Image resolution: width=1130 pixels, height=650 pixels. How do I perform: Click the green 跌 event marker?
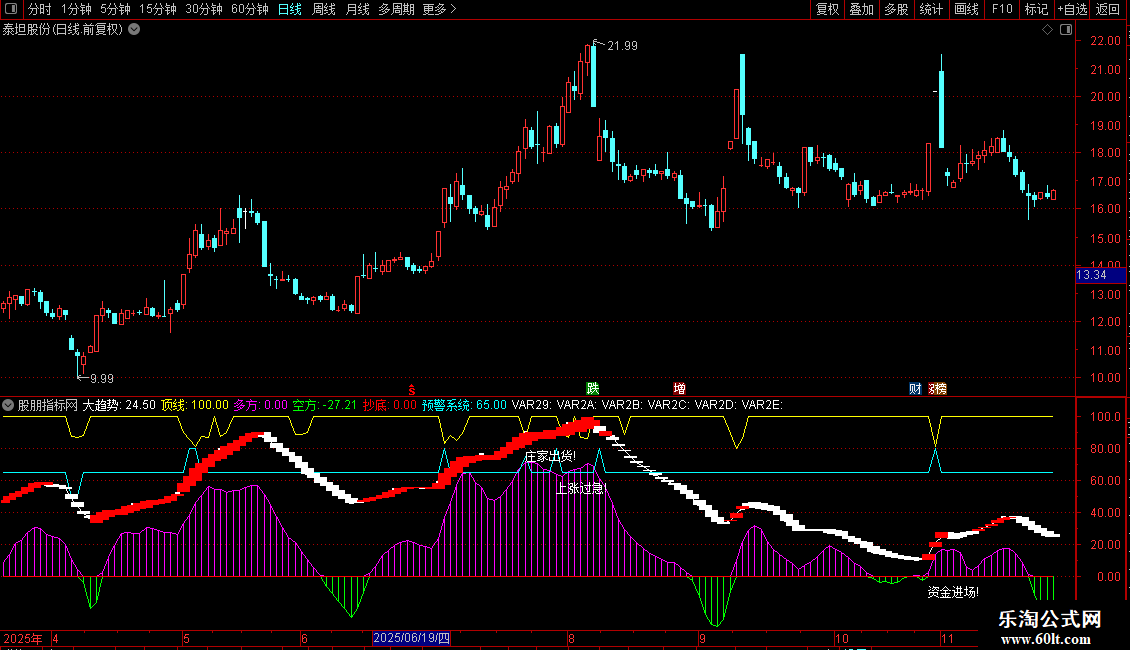592,388
